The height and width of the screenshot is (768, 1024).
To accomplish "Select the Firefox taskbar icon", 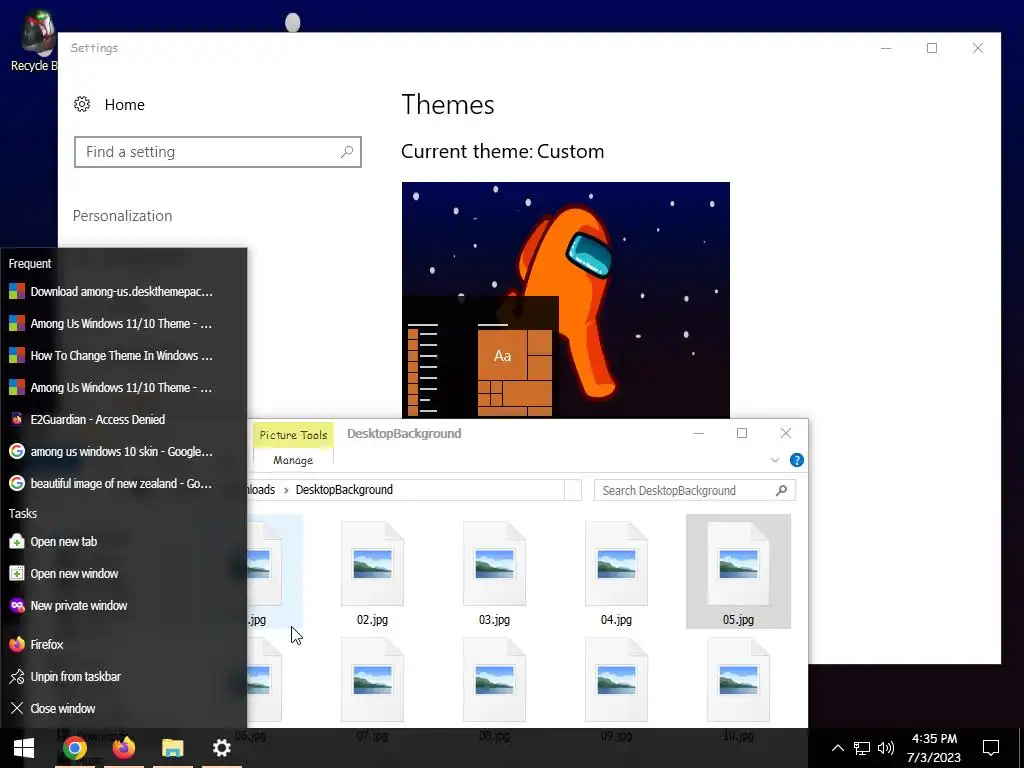I will pyautogui.click(x=123, y=748).
